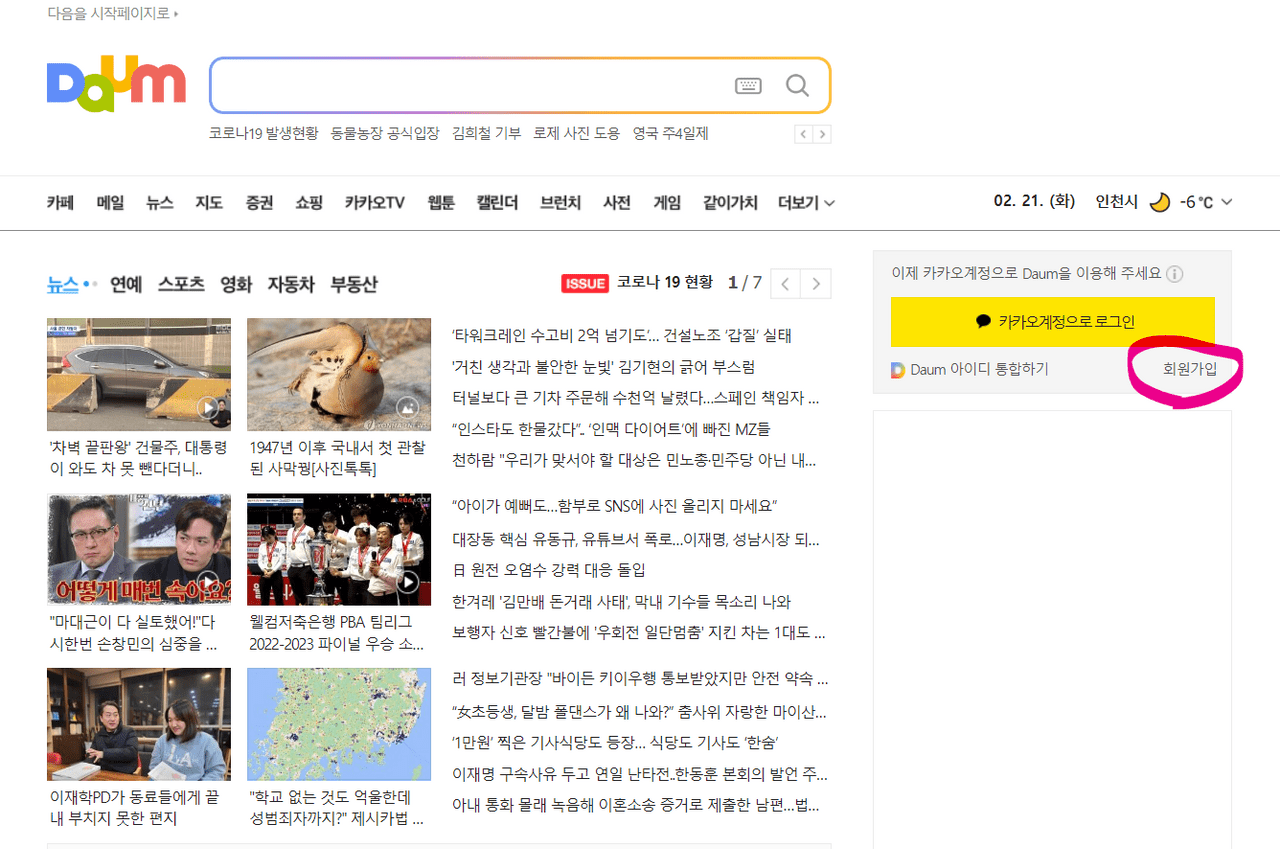The height and width of the screenshot is (849, 1280).
Task: Show next trending search keywords
Action: tap(822, 134)
